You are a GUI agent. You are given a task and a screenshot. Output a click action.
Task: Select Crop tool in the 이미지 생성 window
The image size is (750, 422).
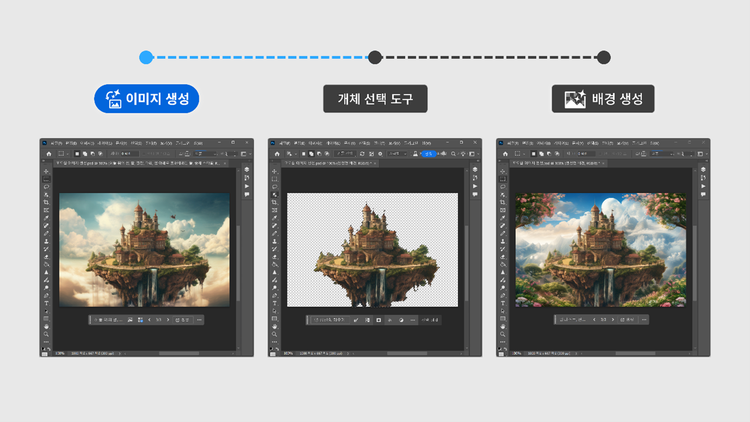[x=46, y=202]
